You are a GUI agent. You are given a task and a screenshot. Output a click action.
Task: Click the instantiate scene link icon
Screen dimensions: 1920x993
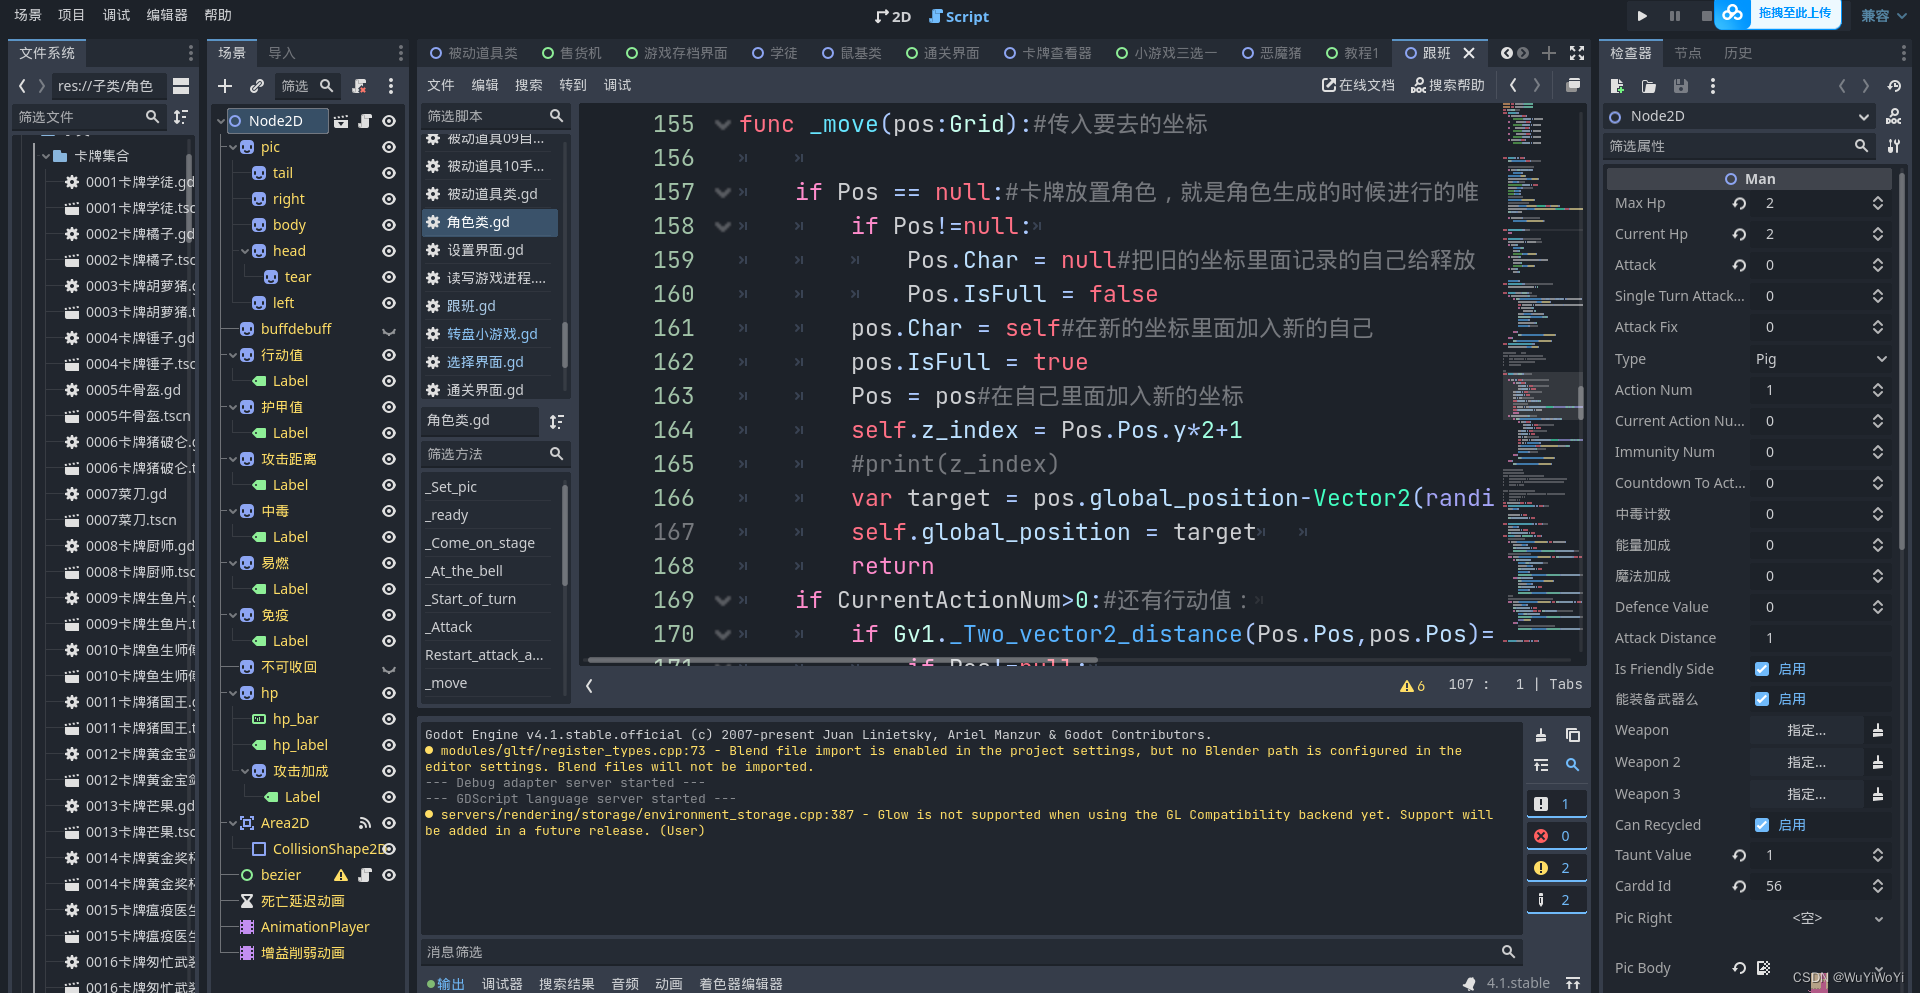pos(257,86)
